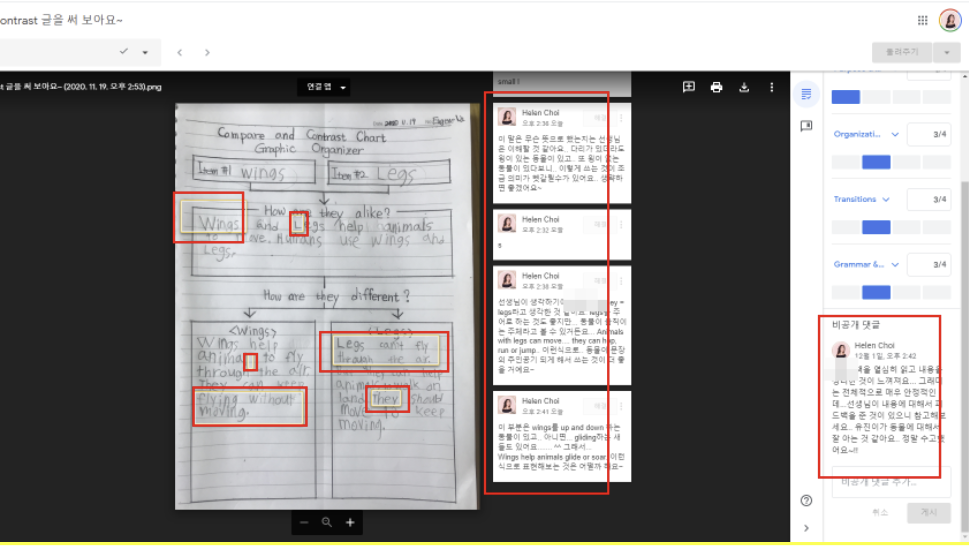Select highlighted blue level under Organization
This screenshot has width=969, height=548.
(x=876, y=162)
